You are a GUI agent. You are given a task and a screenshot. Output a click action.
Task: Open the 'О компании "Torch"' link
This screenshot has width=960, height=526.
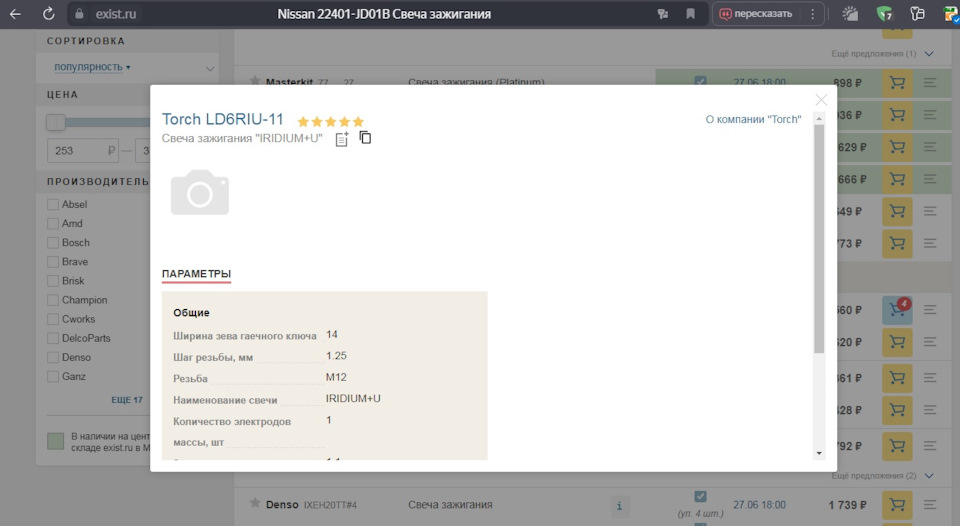(x=753, y=119)
